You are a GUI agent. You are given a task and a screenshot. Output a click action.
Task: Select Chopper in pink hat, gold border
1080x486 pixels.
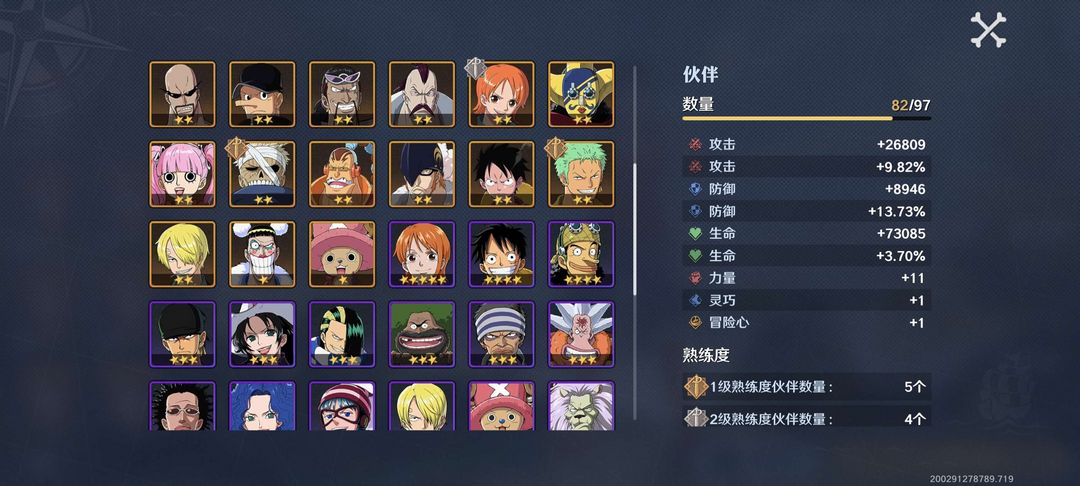click(x=342, y=254)
